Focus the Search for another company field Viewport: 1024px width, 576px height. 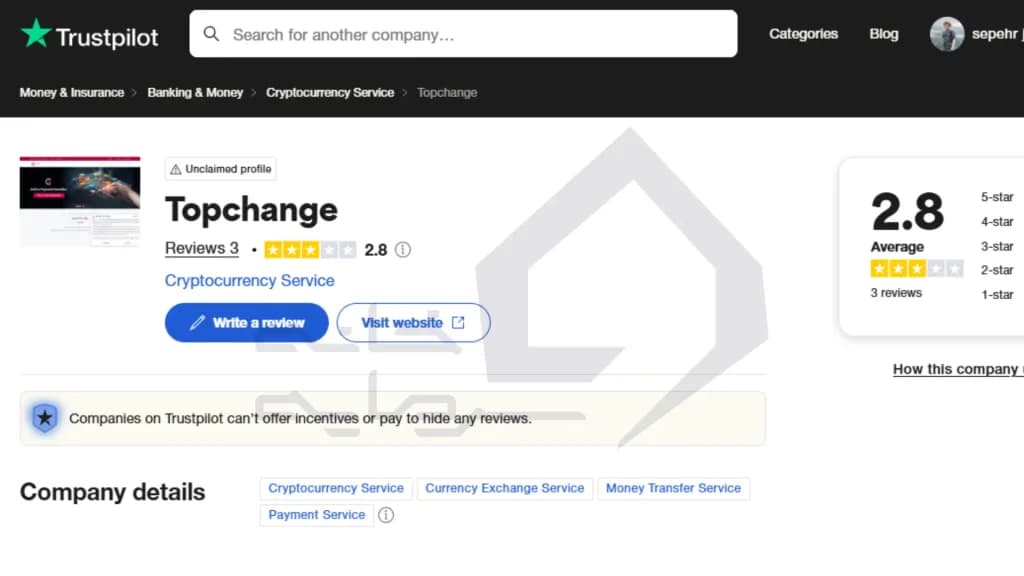[464, 34]
